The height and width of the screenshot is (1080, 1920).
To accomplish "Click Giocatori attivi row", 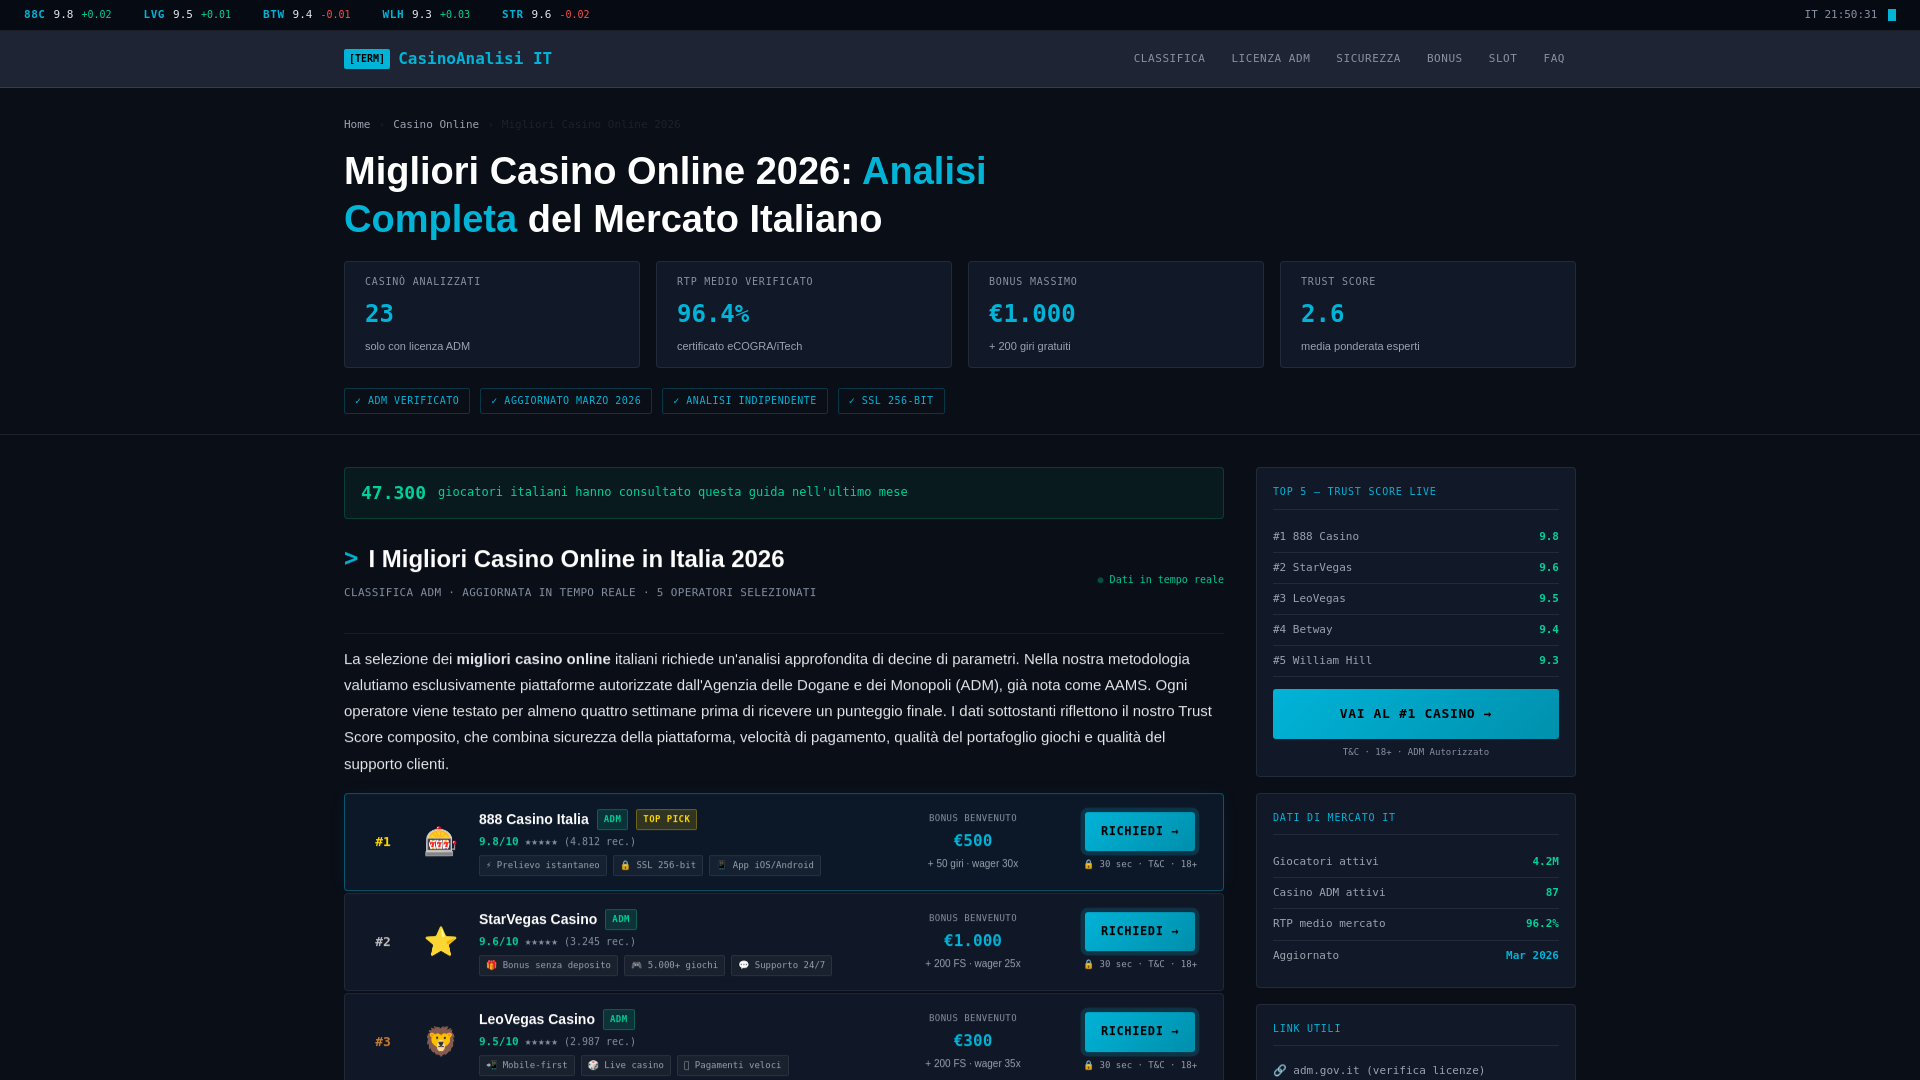I will (x=1415, y=862).
